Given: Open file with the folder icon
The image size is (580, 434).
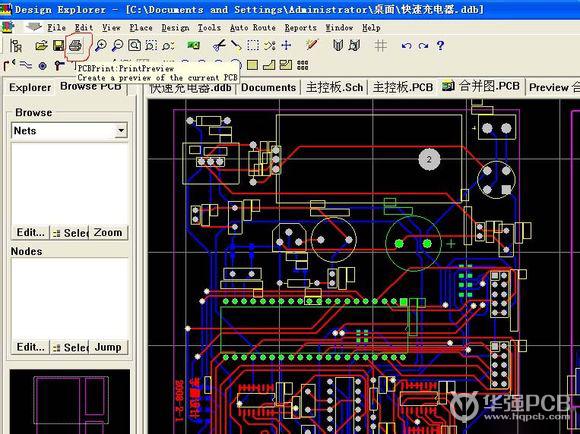Looking at the screenshot, I should 41,46.
